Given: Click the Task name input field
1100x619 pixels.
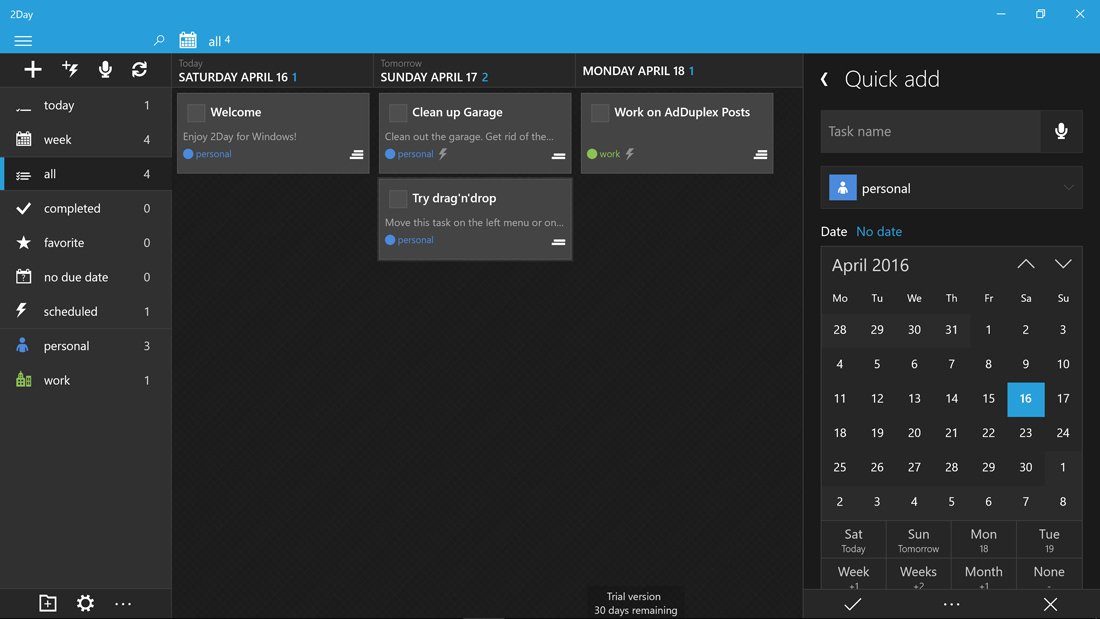Looking at the screenshot, I should coord(930,131).
